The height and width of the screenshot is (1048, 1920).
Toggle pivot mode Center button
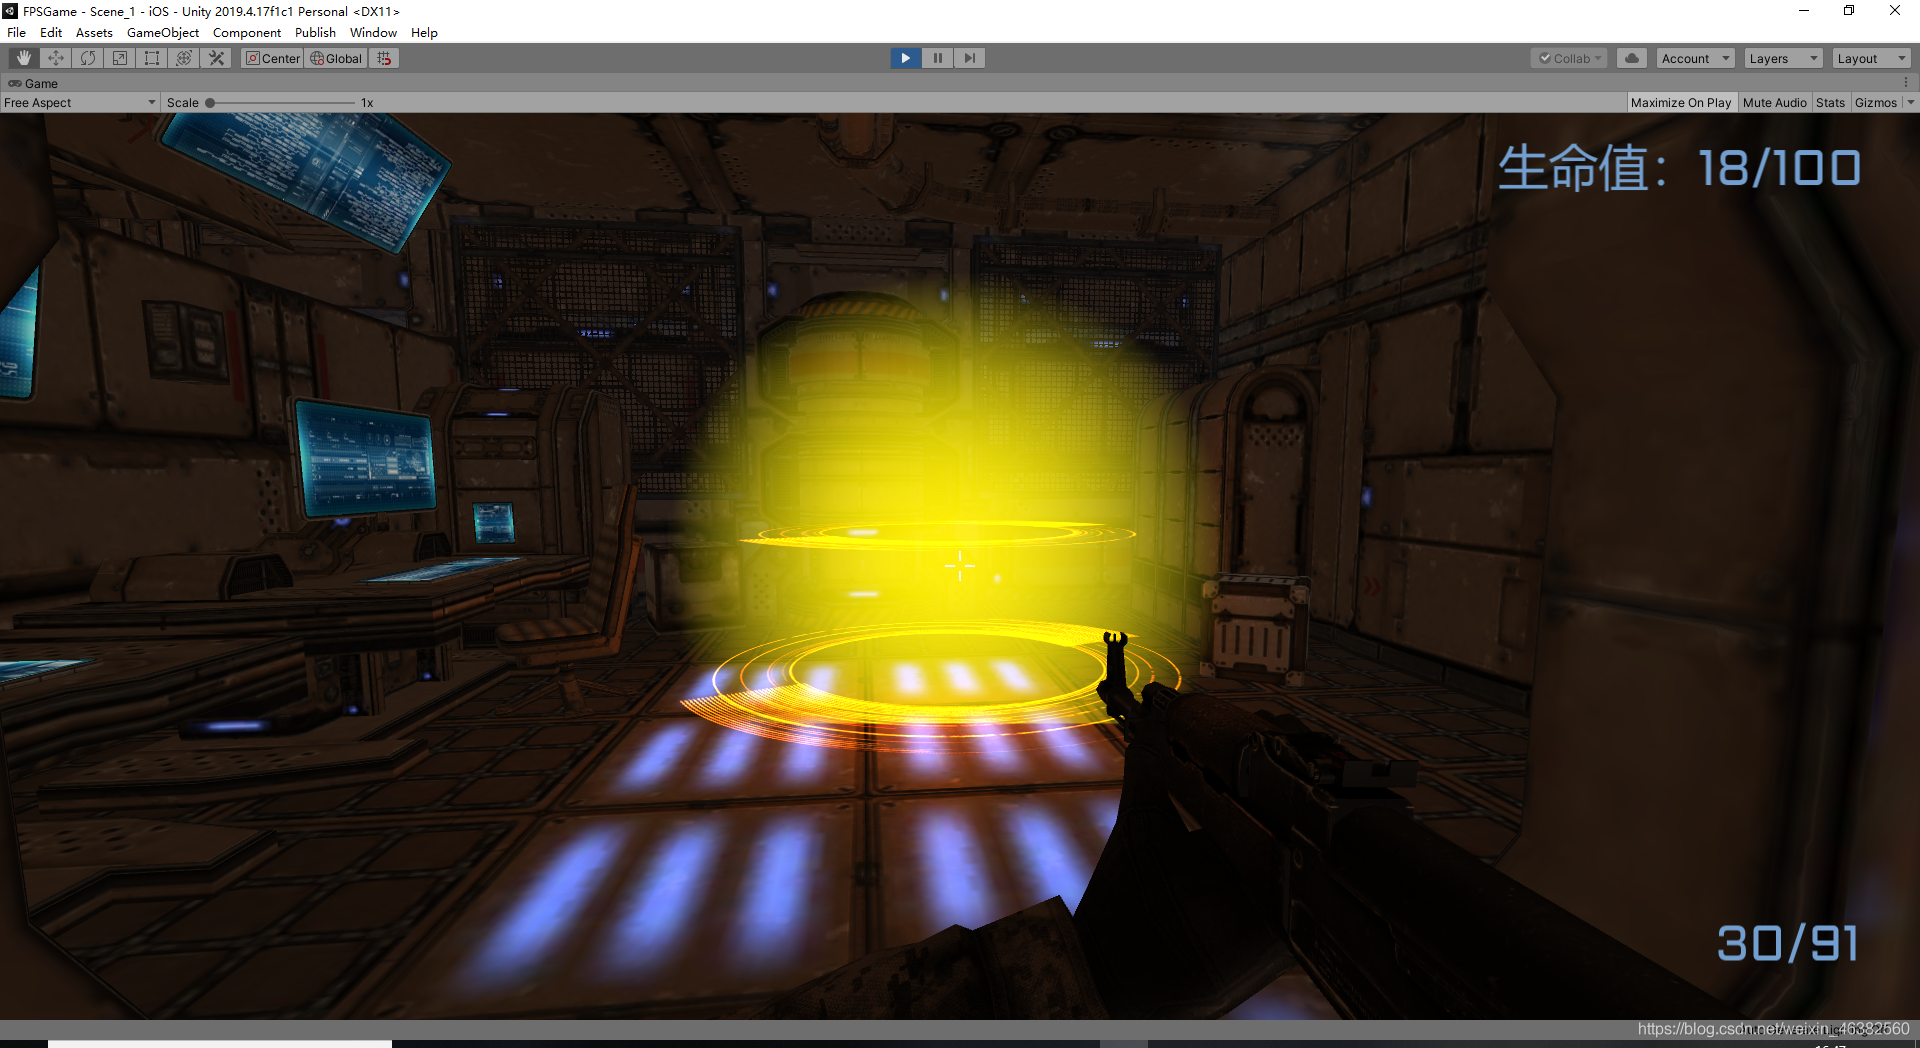[x=272, y=58]
